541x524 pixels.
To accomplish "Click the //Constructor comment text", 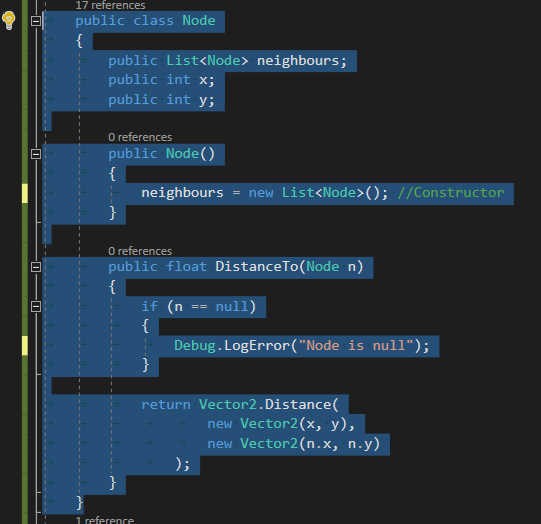I will pos(451,192).
